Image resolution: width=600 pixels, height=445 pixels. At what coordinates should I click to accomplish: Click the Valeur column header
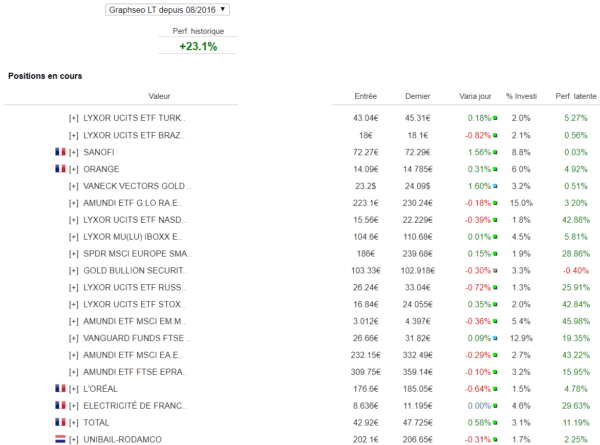coord(159,96)
